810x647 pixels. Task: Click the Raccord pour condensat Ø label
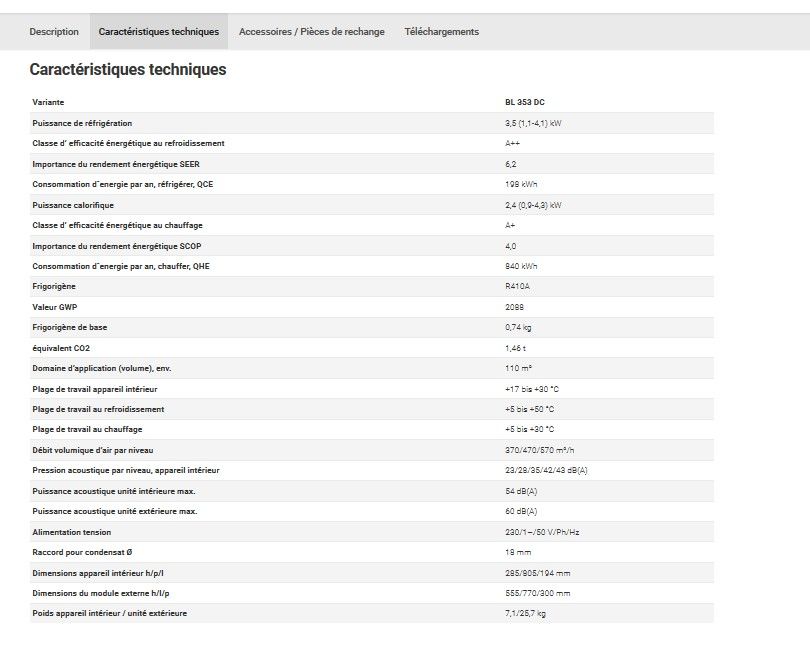pyautogui.click(x=81, y=552)
